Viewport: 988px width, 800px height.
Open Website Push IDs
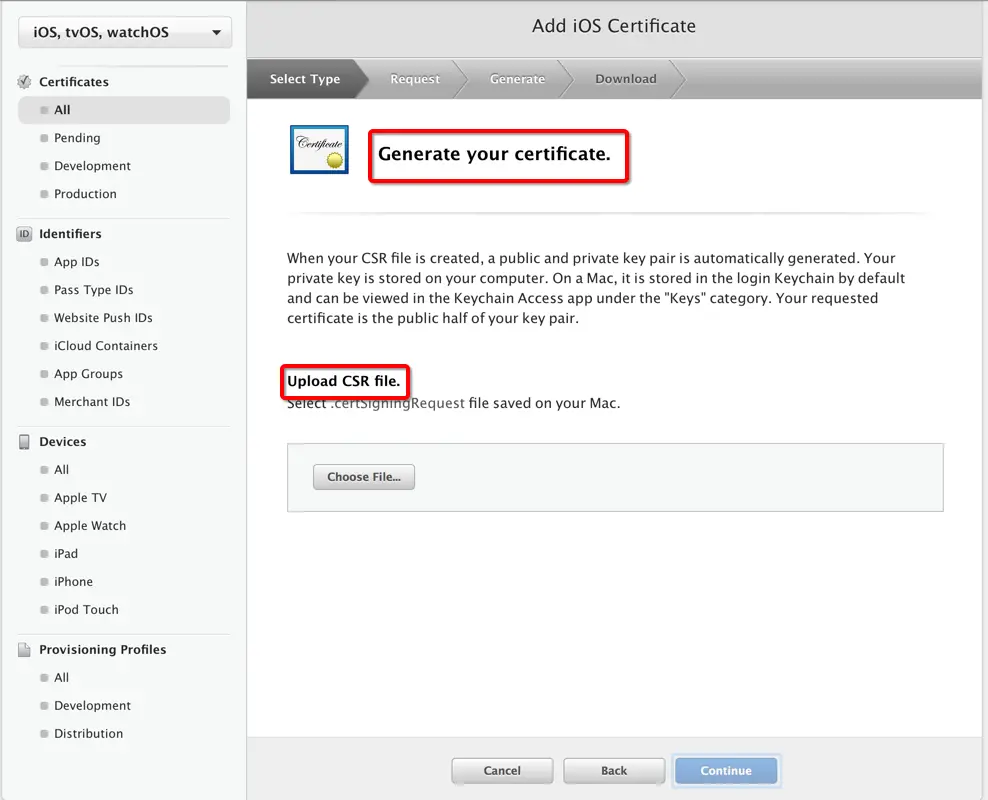click(x=103, y=317)
